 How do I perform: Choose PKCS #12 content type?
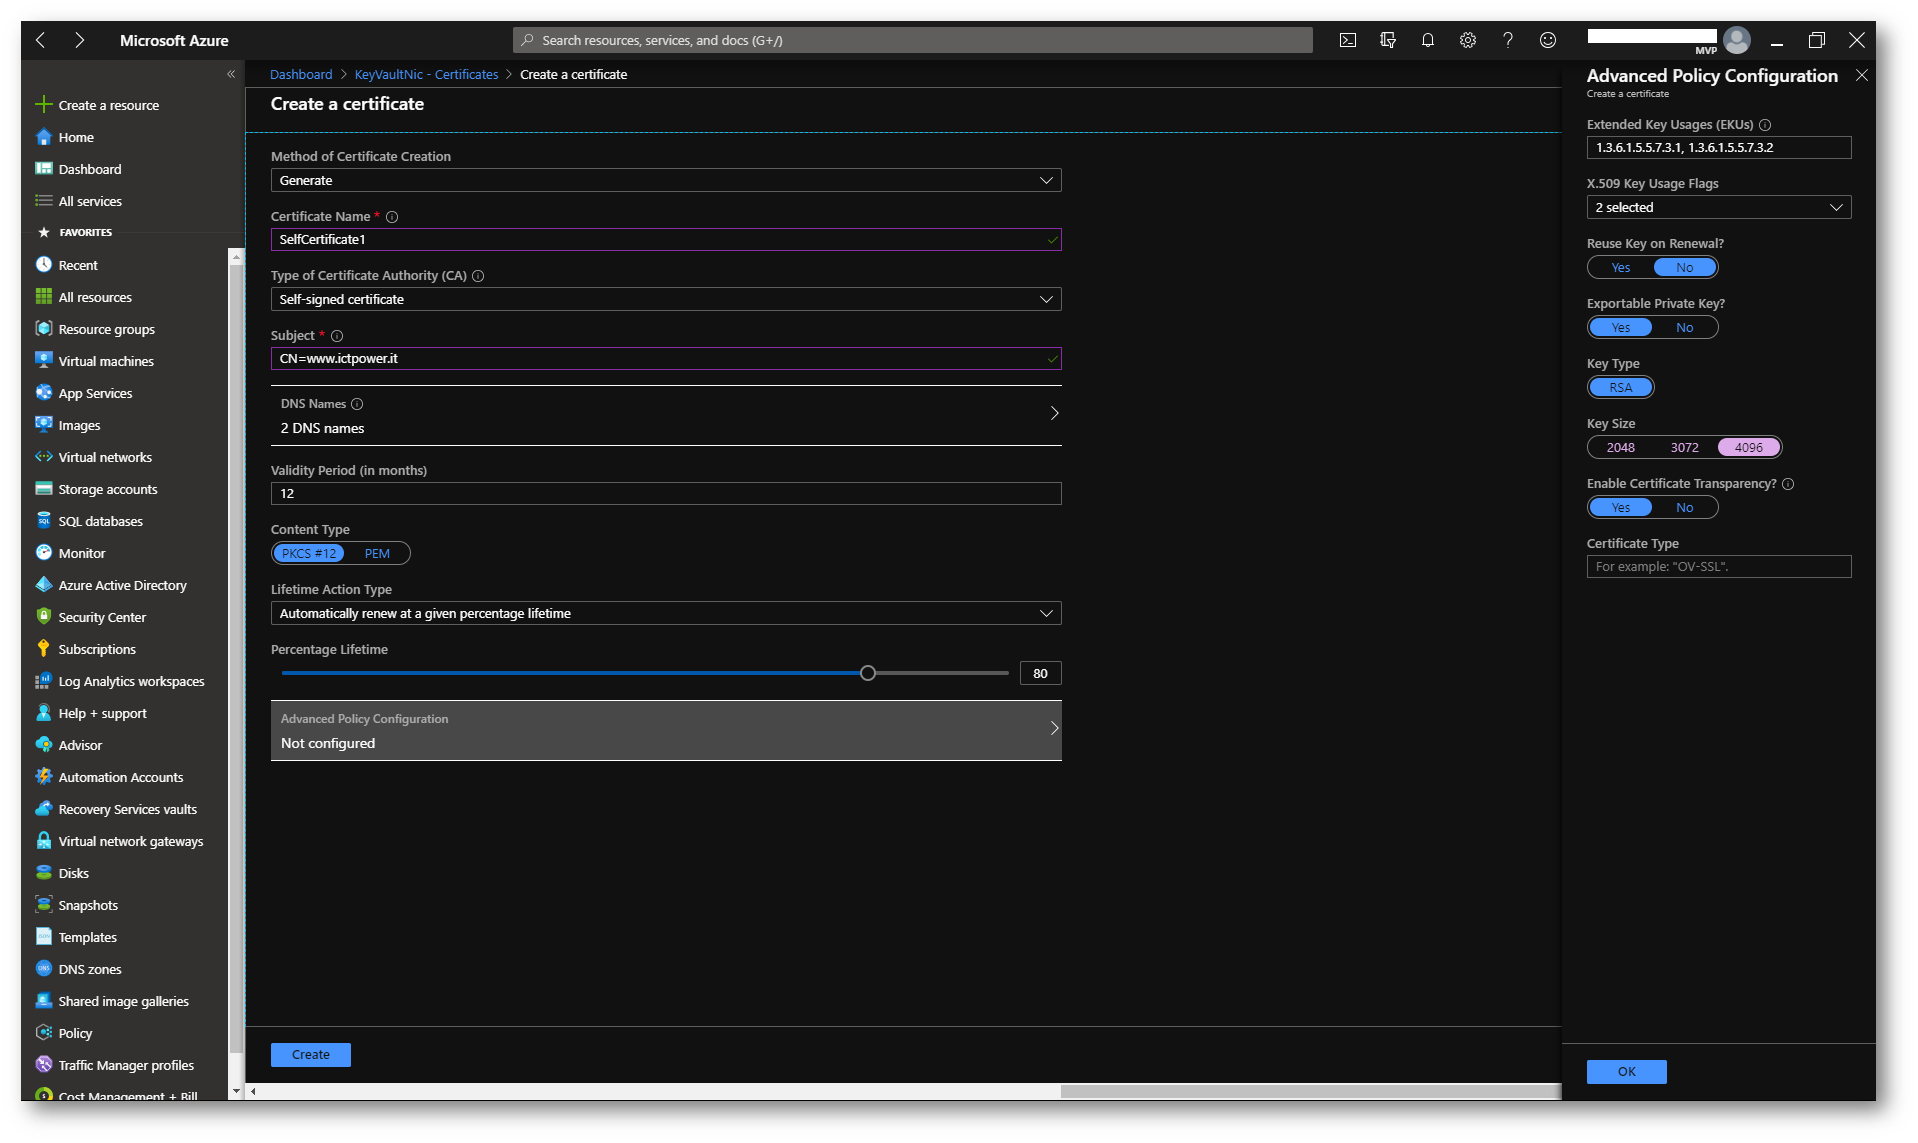coord(309,553)
